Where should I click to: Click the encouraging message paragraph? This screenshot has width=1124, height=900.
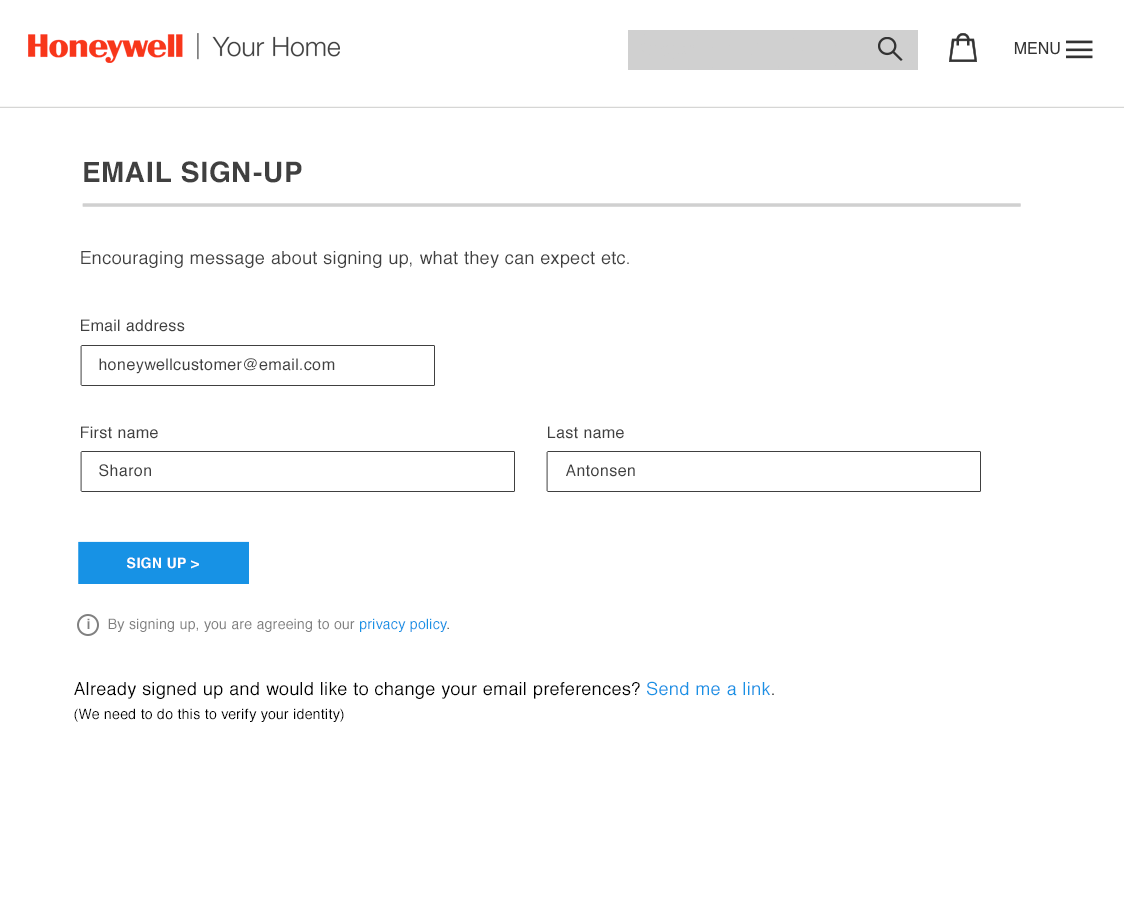tap(355, 258)
